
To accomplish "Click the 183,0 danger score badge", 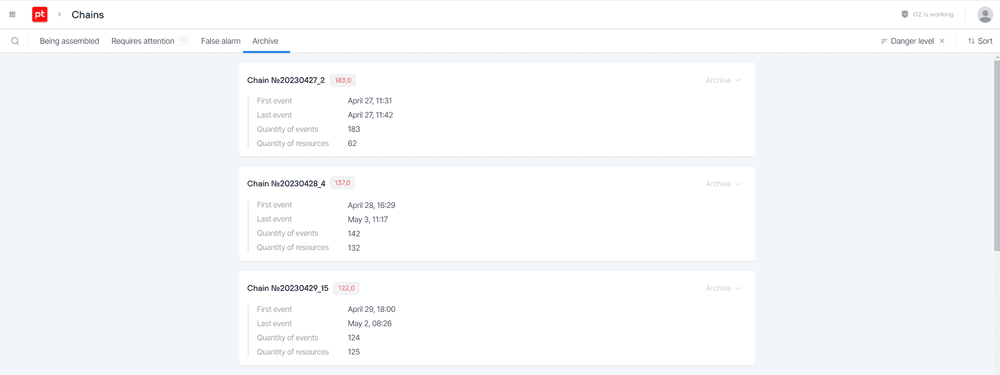I will click(x=343, y=80).
